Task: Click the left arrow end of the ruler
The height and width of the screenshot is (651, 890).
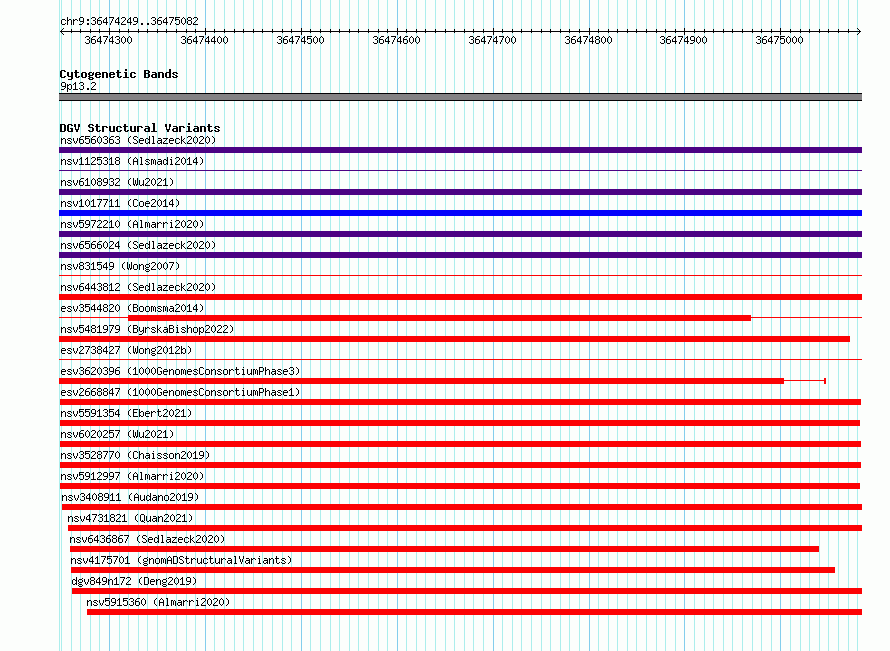Action: click(x=62, y=31)
